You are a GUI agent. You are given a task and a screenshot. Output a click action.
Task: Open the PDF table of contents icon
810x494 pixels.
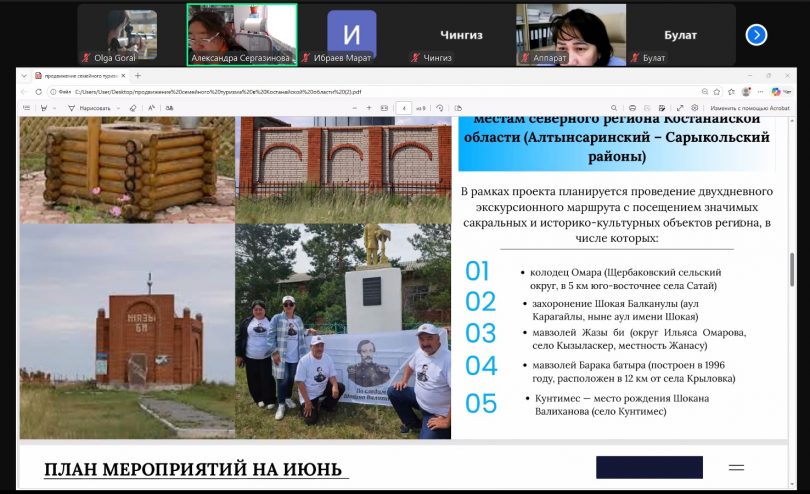point(27,107)
